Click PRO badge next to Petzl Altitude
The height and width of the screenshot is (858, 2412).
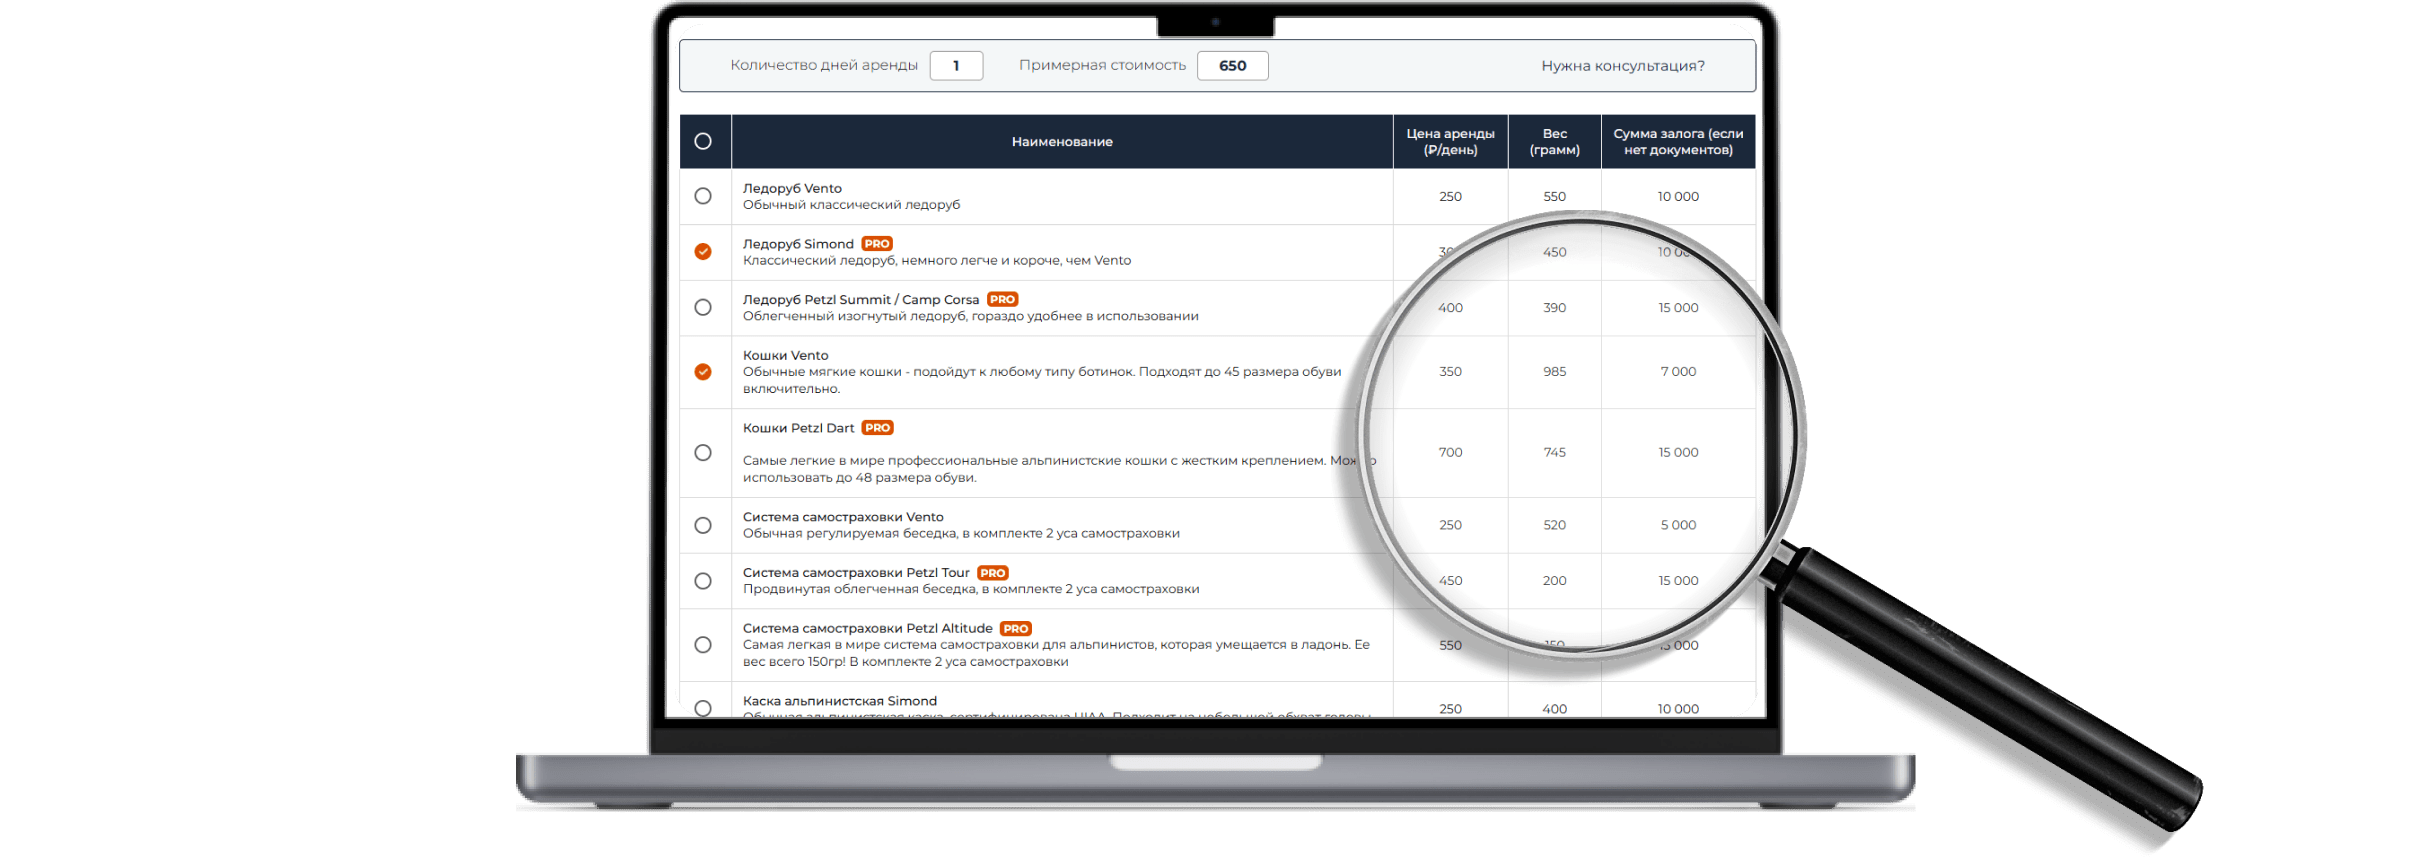pos(1016,629)
